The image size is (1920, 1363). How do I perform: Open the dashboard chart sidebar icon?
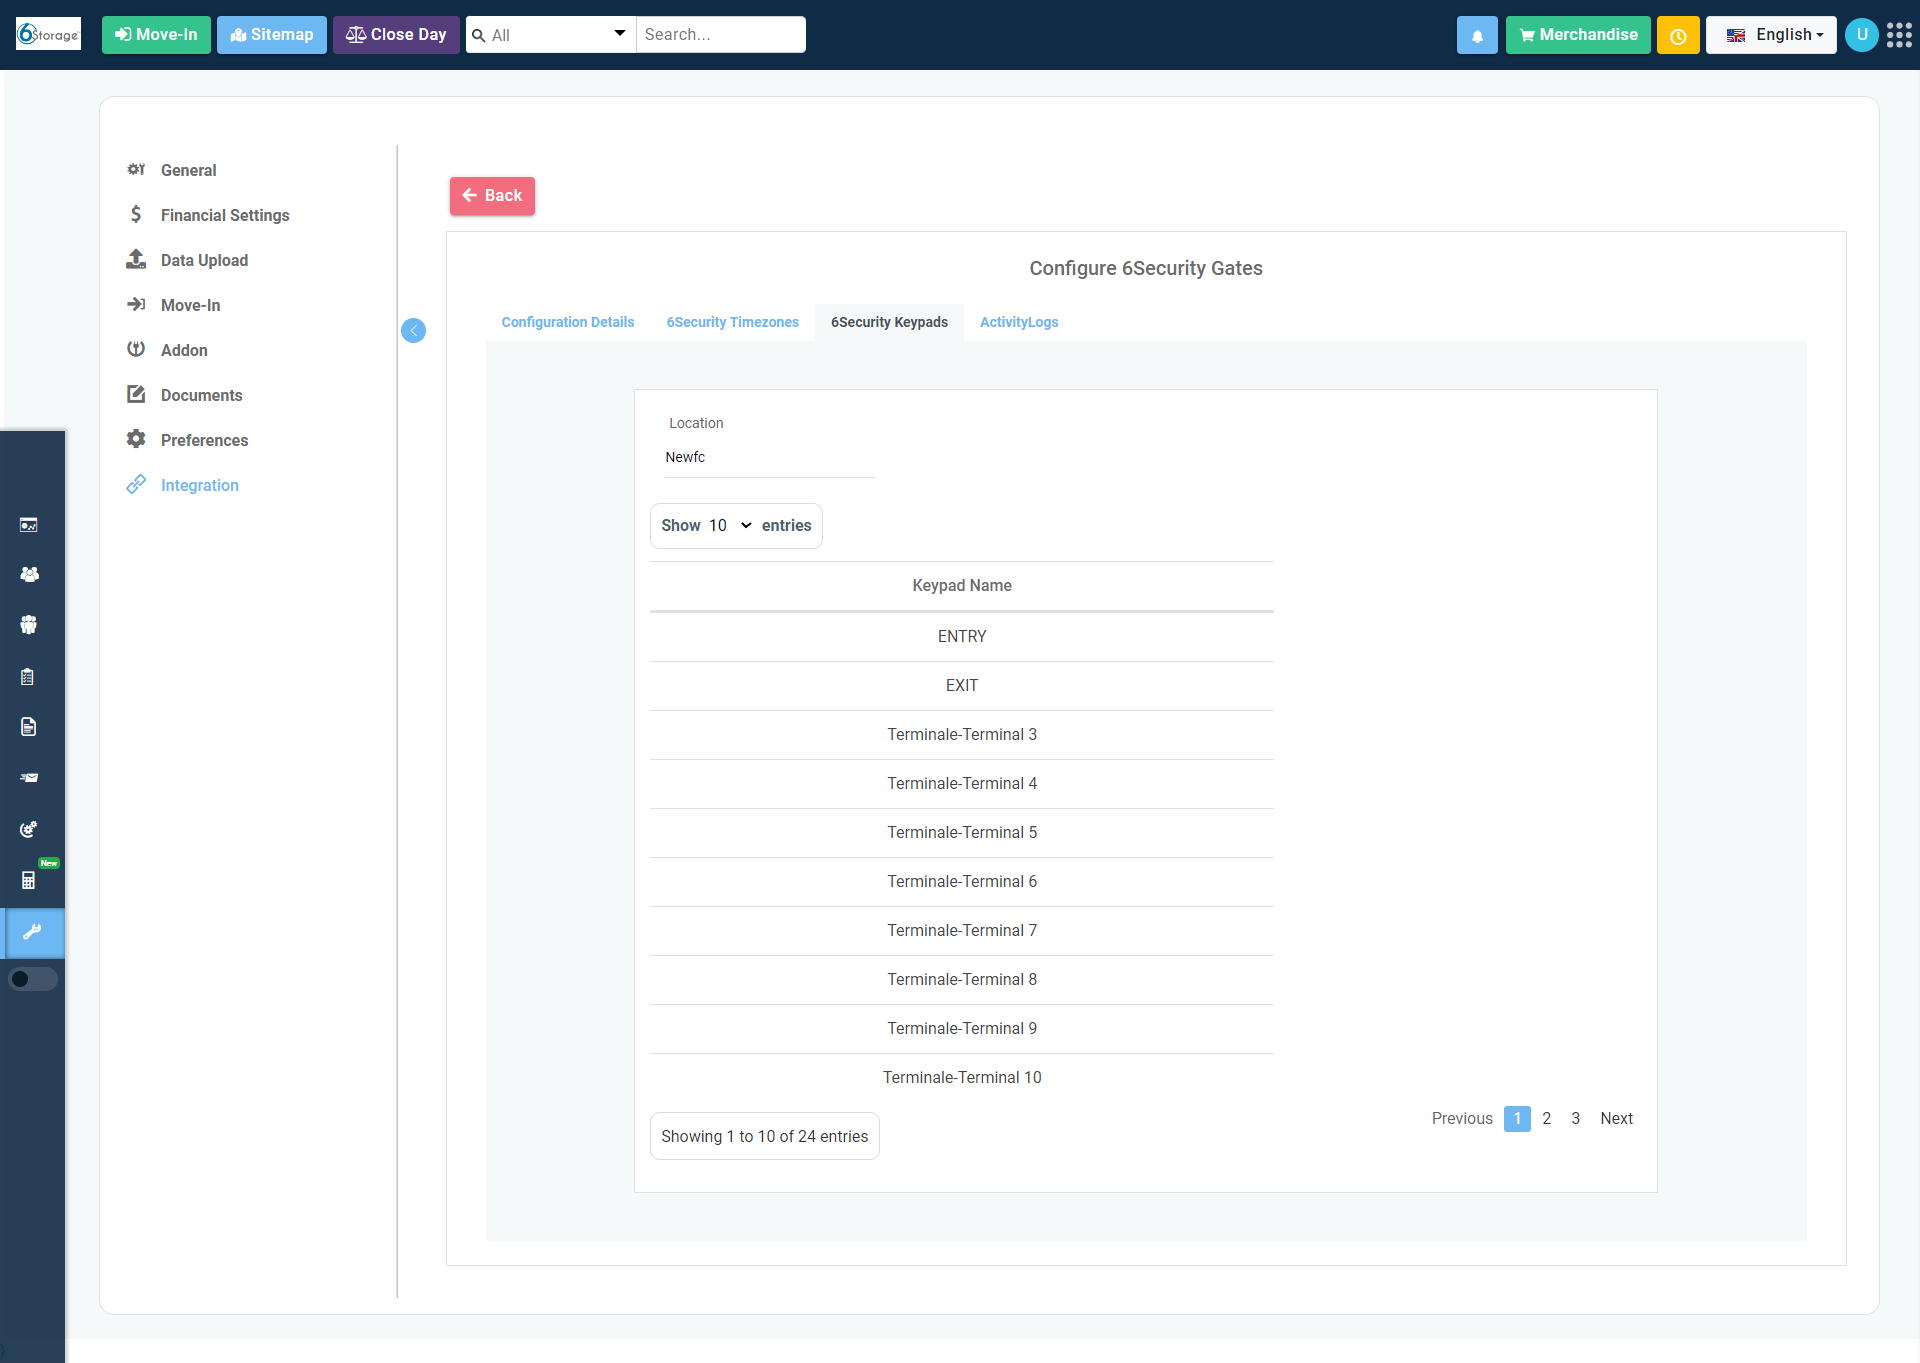[29, 525]
